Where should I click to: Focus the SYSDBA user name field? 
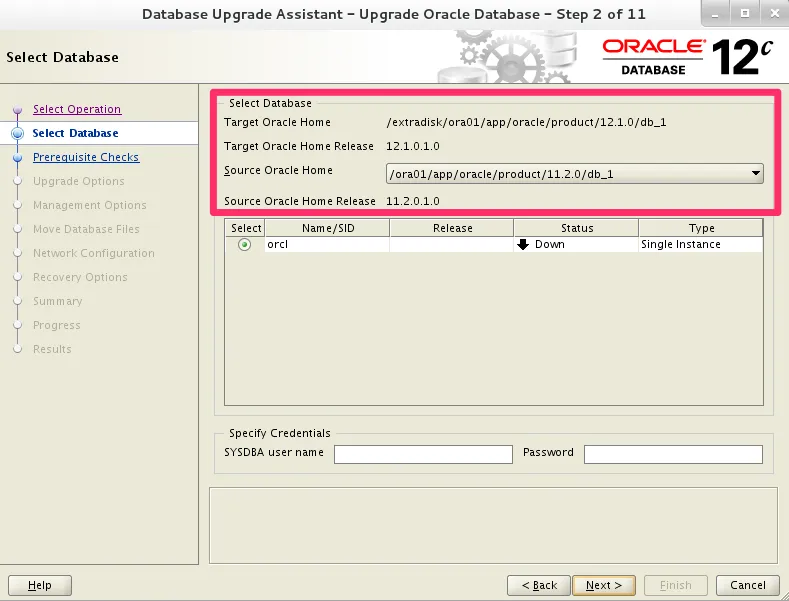click(422, 454)
